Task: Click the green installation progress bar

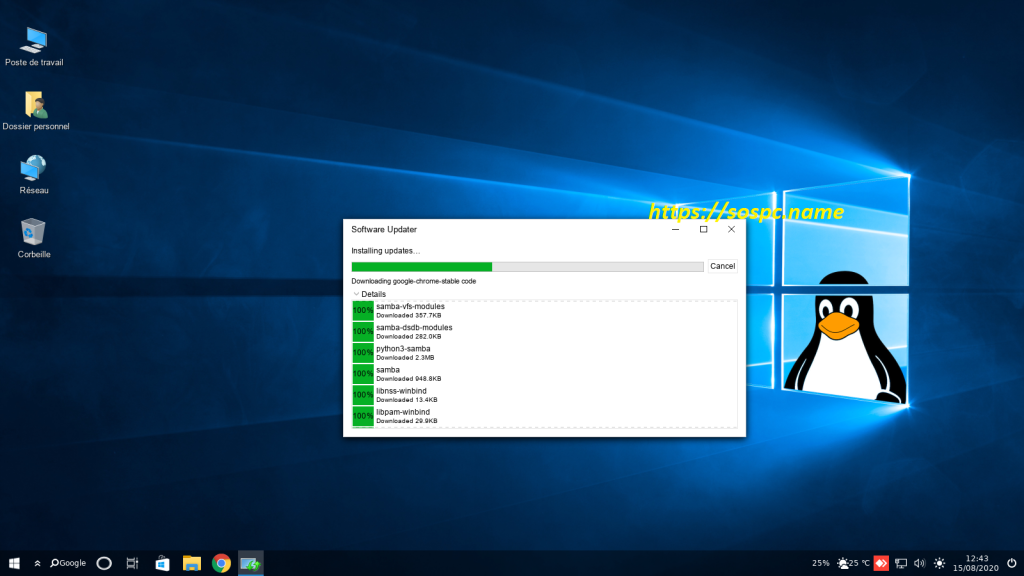Action: [x=420, y=266]
